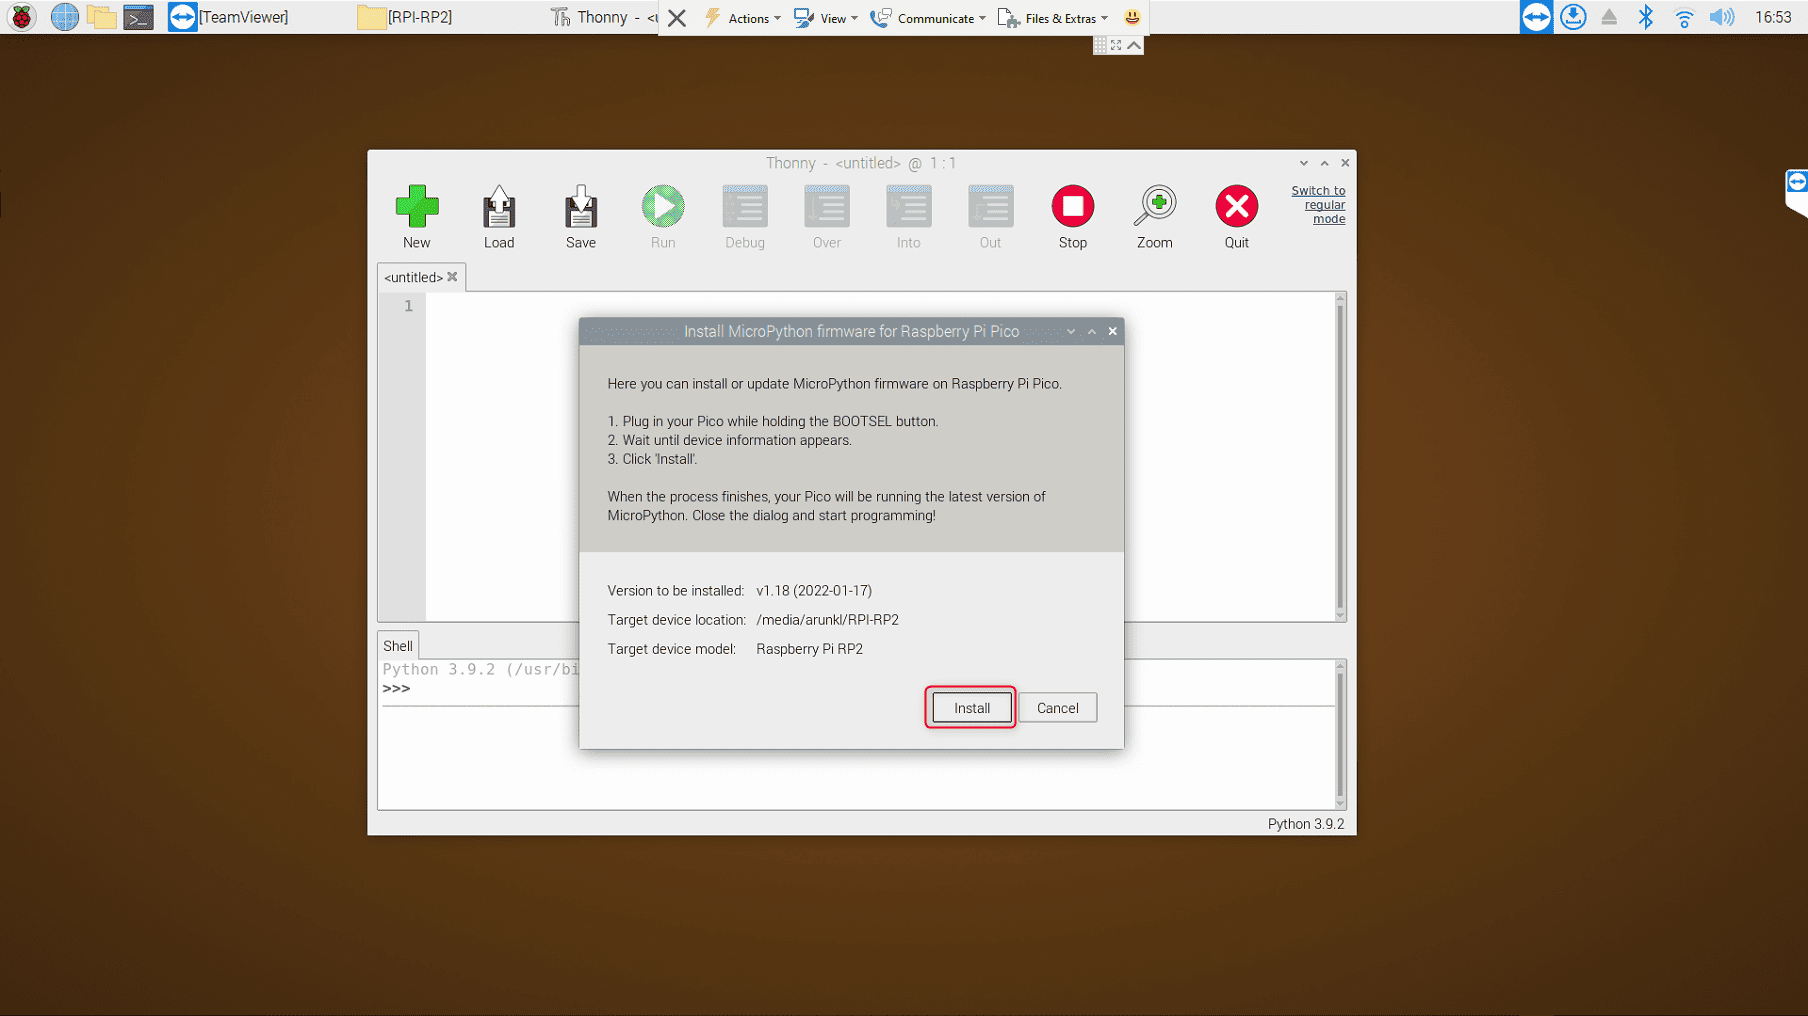
Task: Run the current script
Action: point(663,207)
